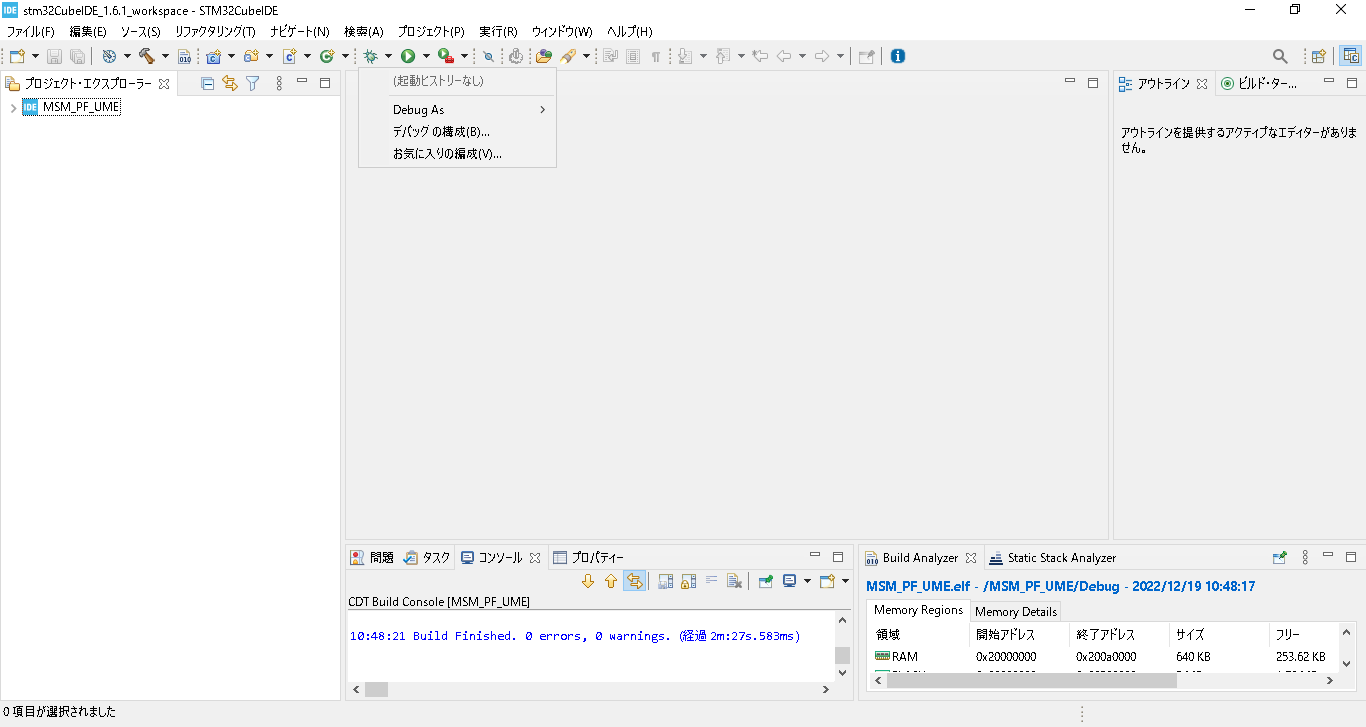
Task: Click the Save All toolbar icon
Action: [x=77, y=56]
